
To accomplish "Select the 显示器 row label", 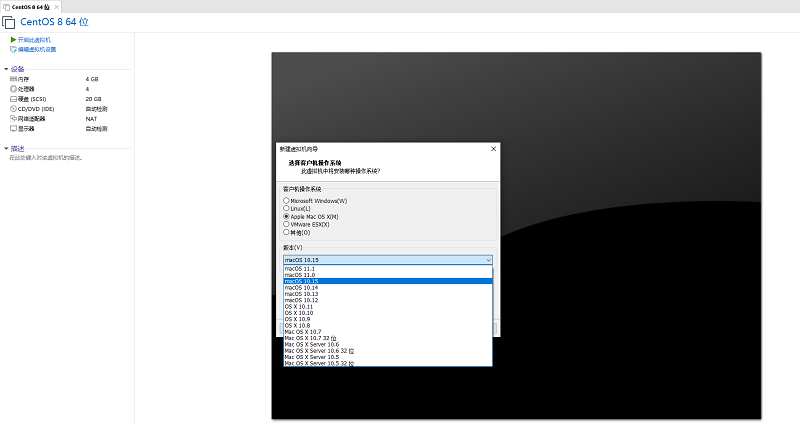I will tap(26, 129).
